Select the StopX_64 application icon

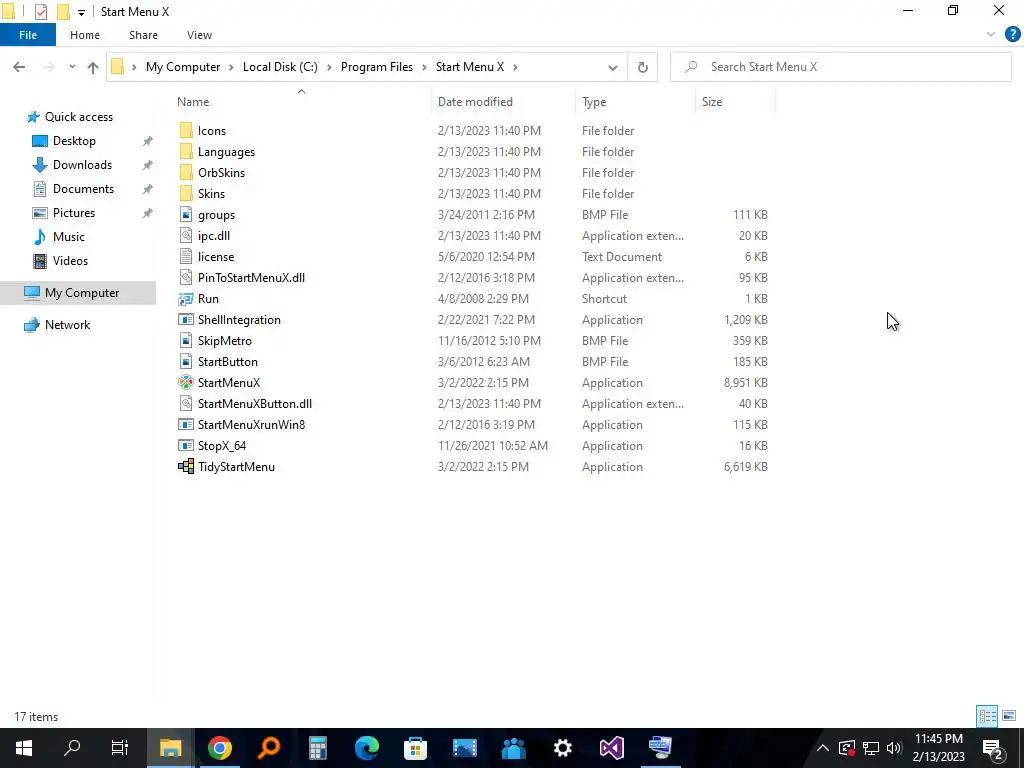point(186,445)
